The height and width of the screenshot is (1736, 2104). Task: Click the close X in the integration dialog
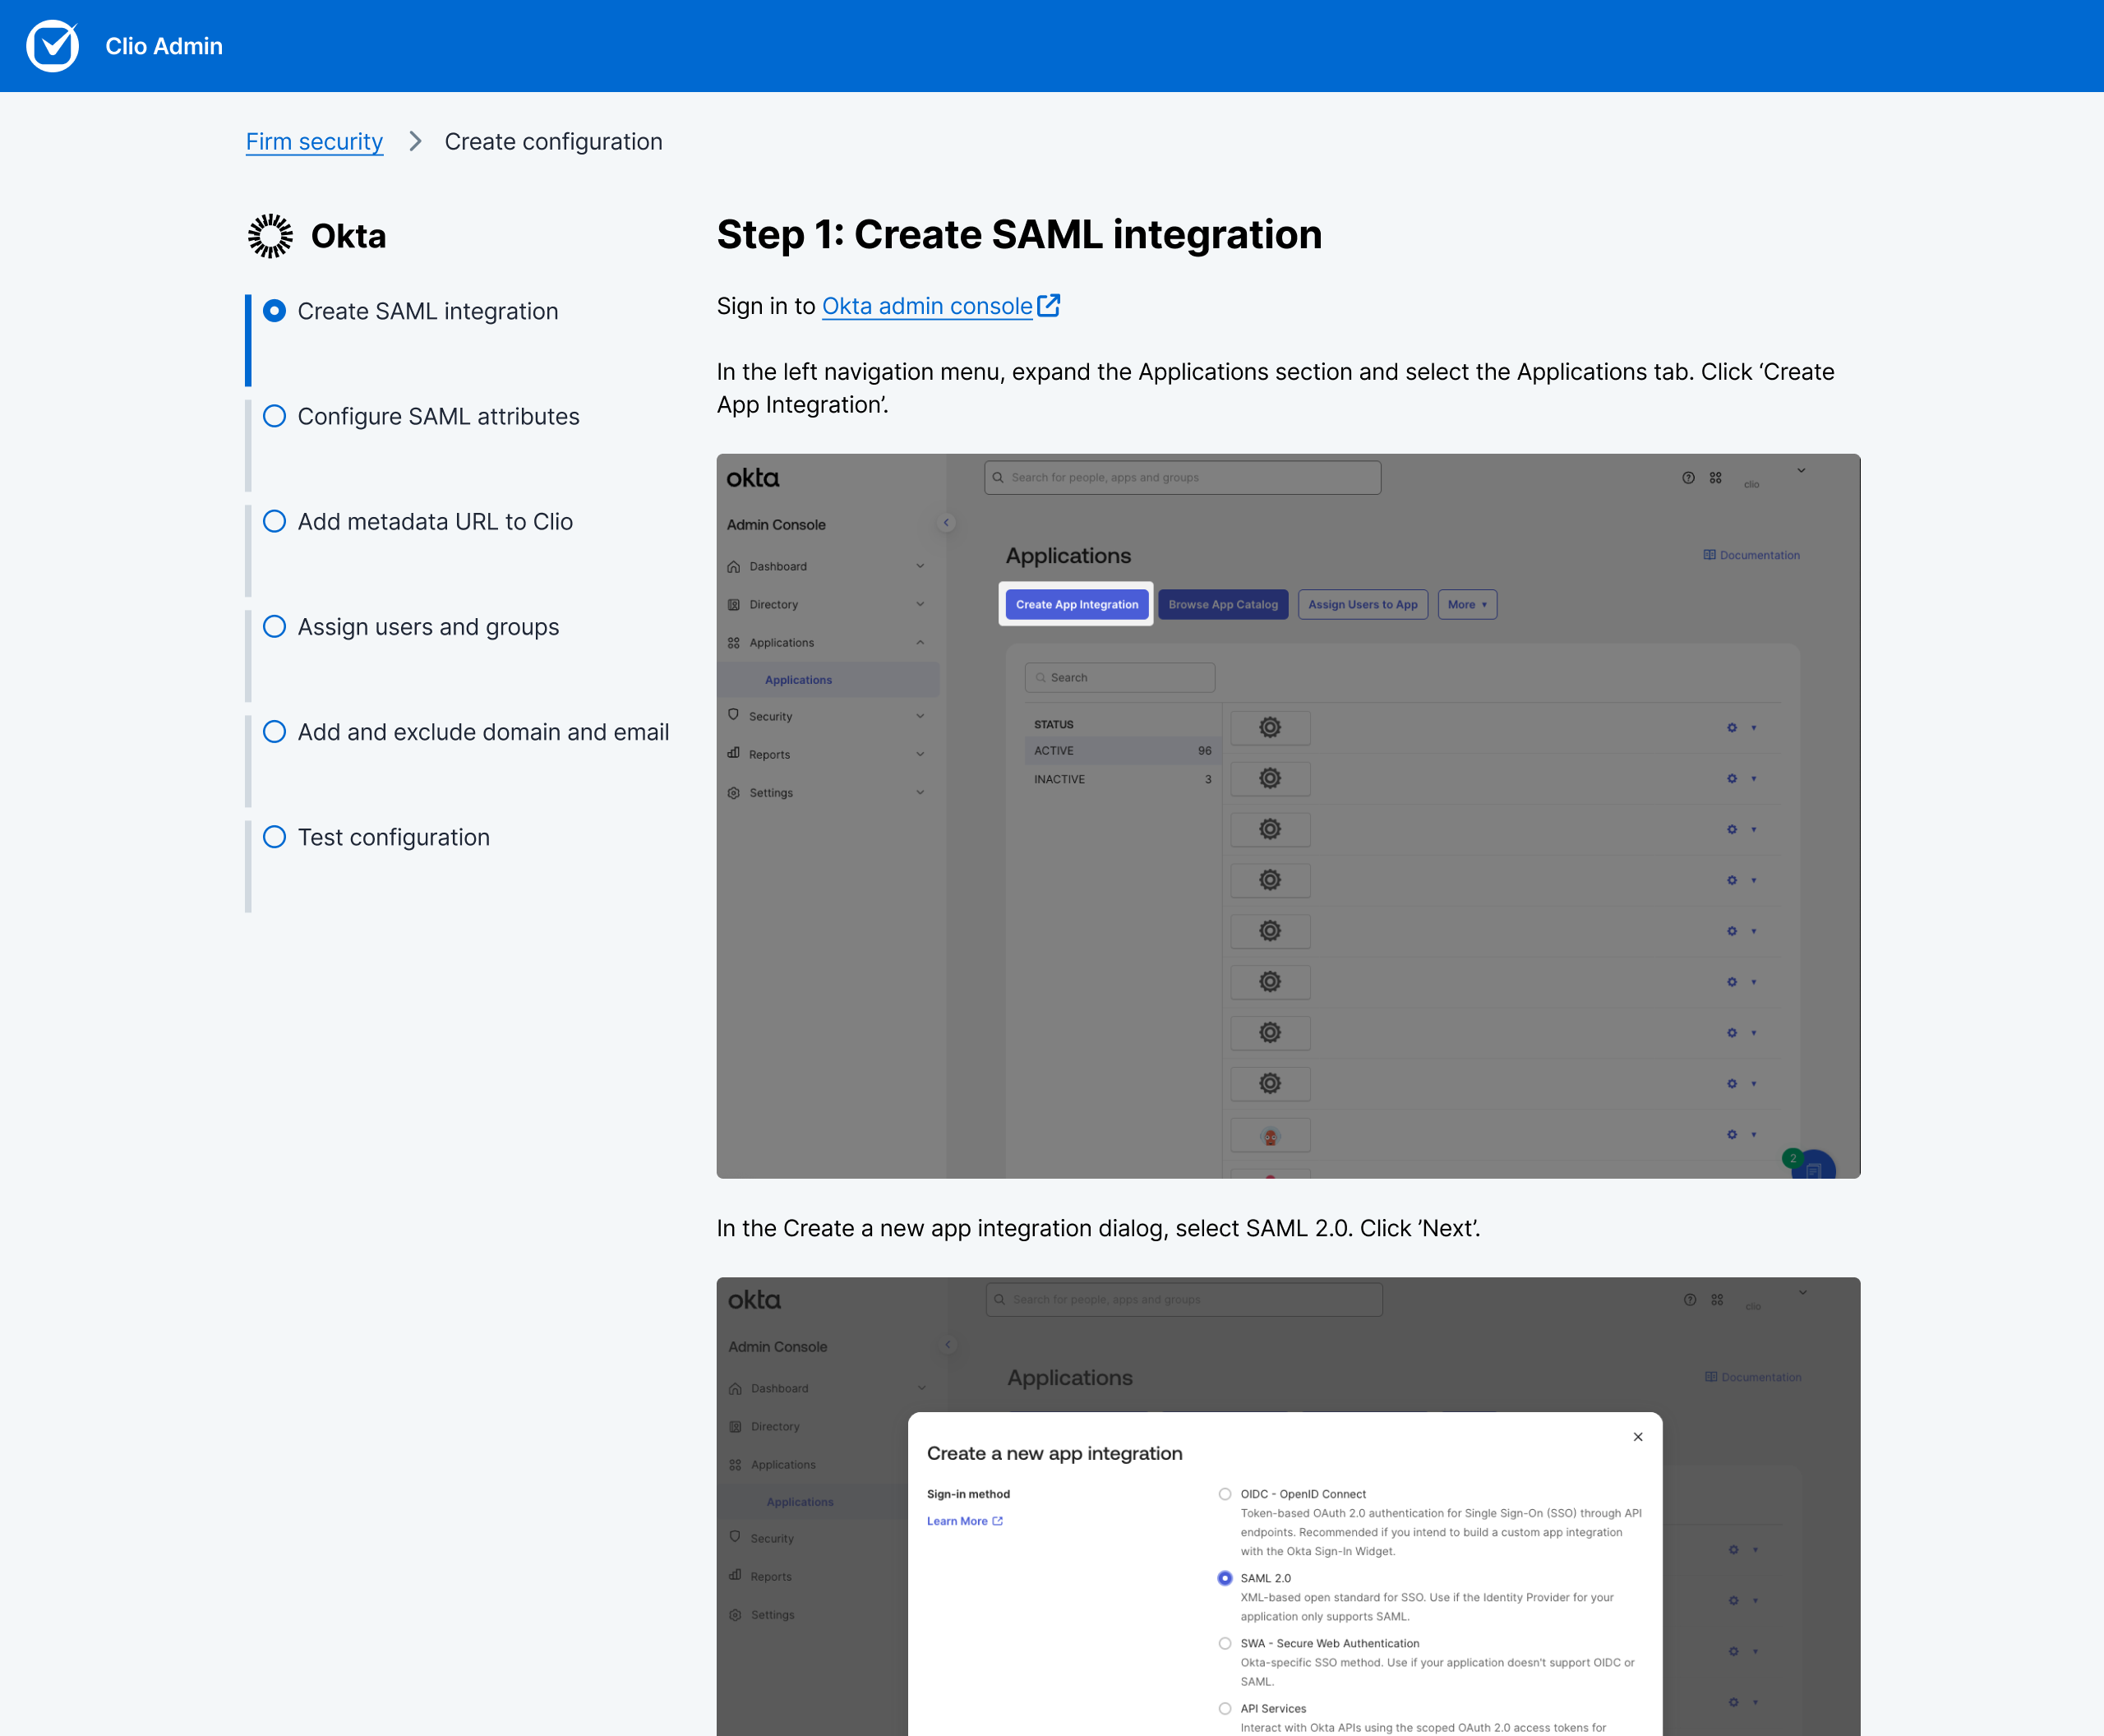pyautogui.click(x=1638, y=1437)
